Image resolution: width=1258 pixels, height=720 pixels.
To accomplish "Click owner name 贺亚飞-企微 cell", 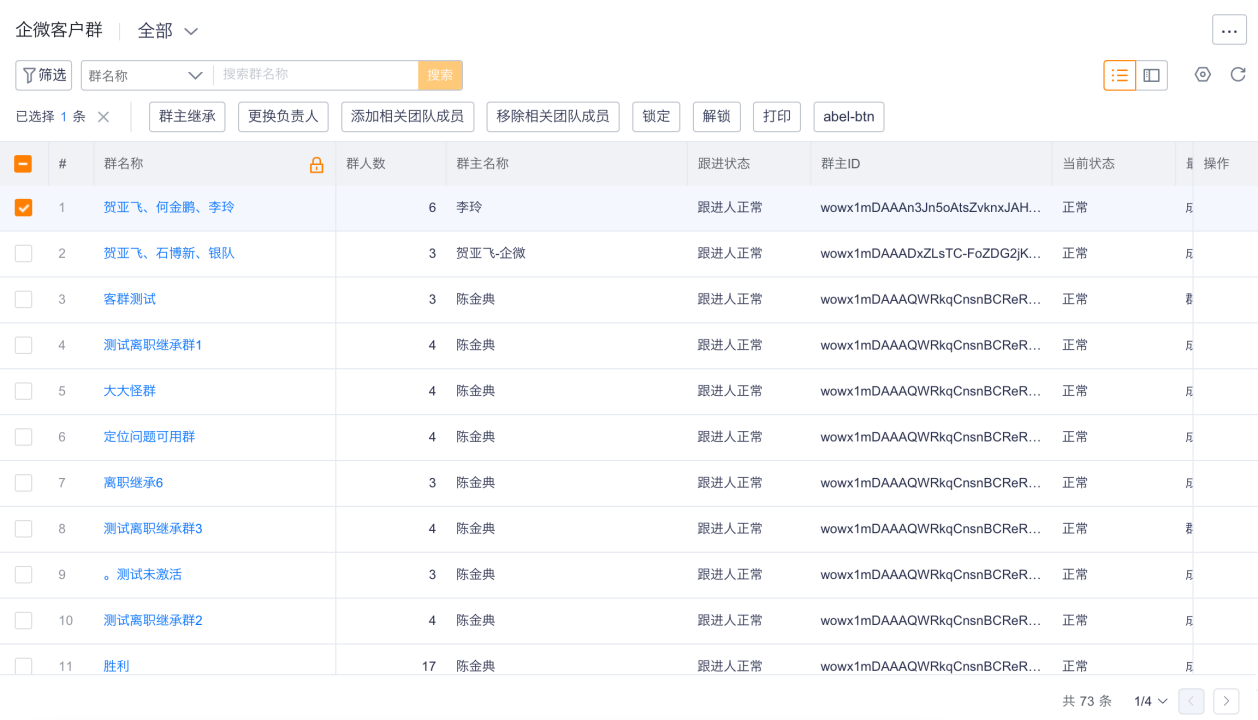I will [x=491, y=253].
